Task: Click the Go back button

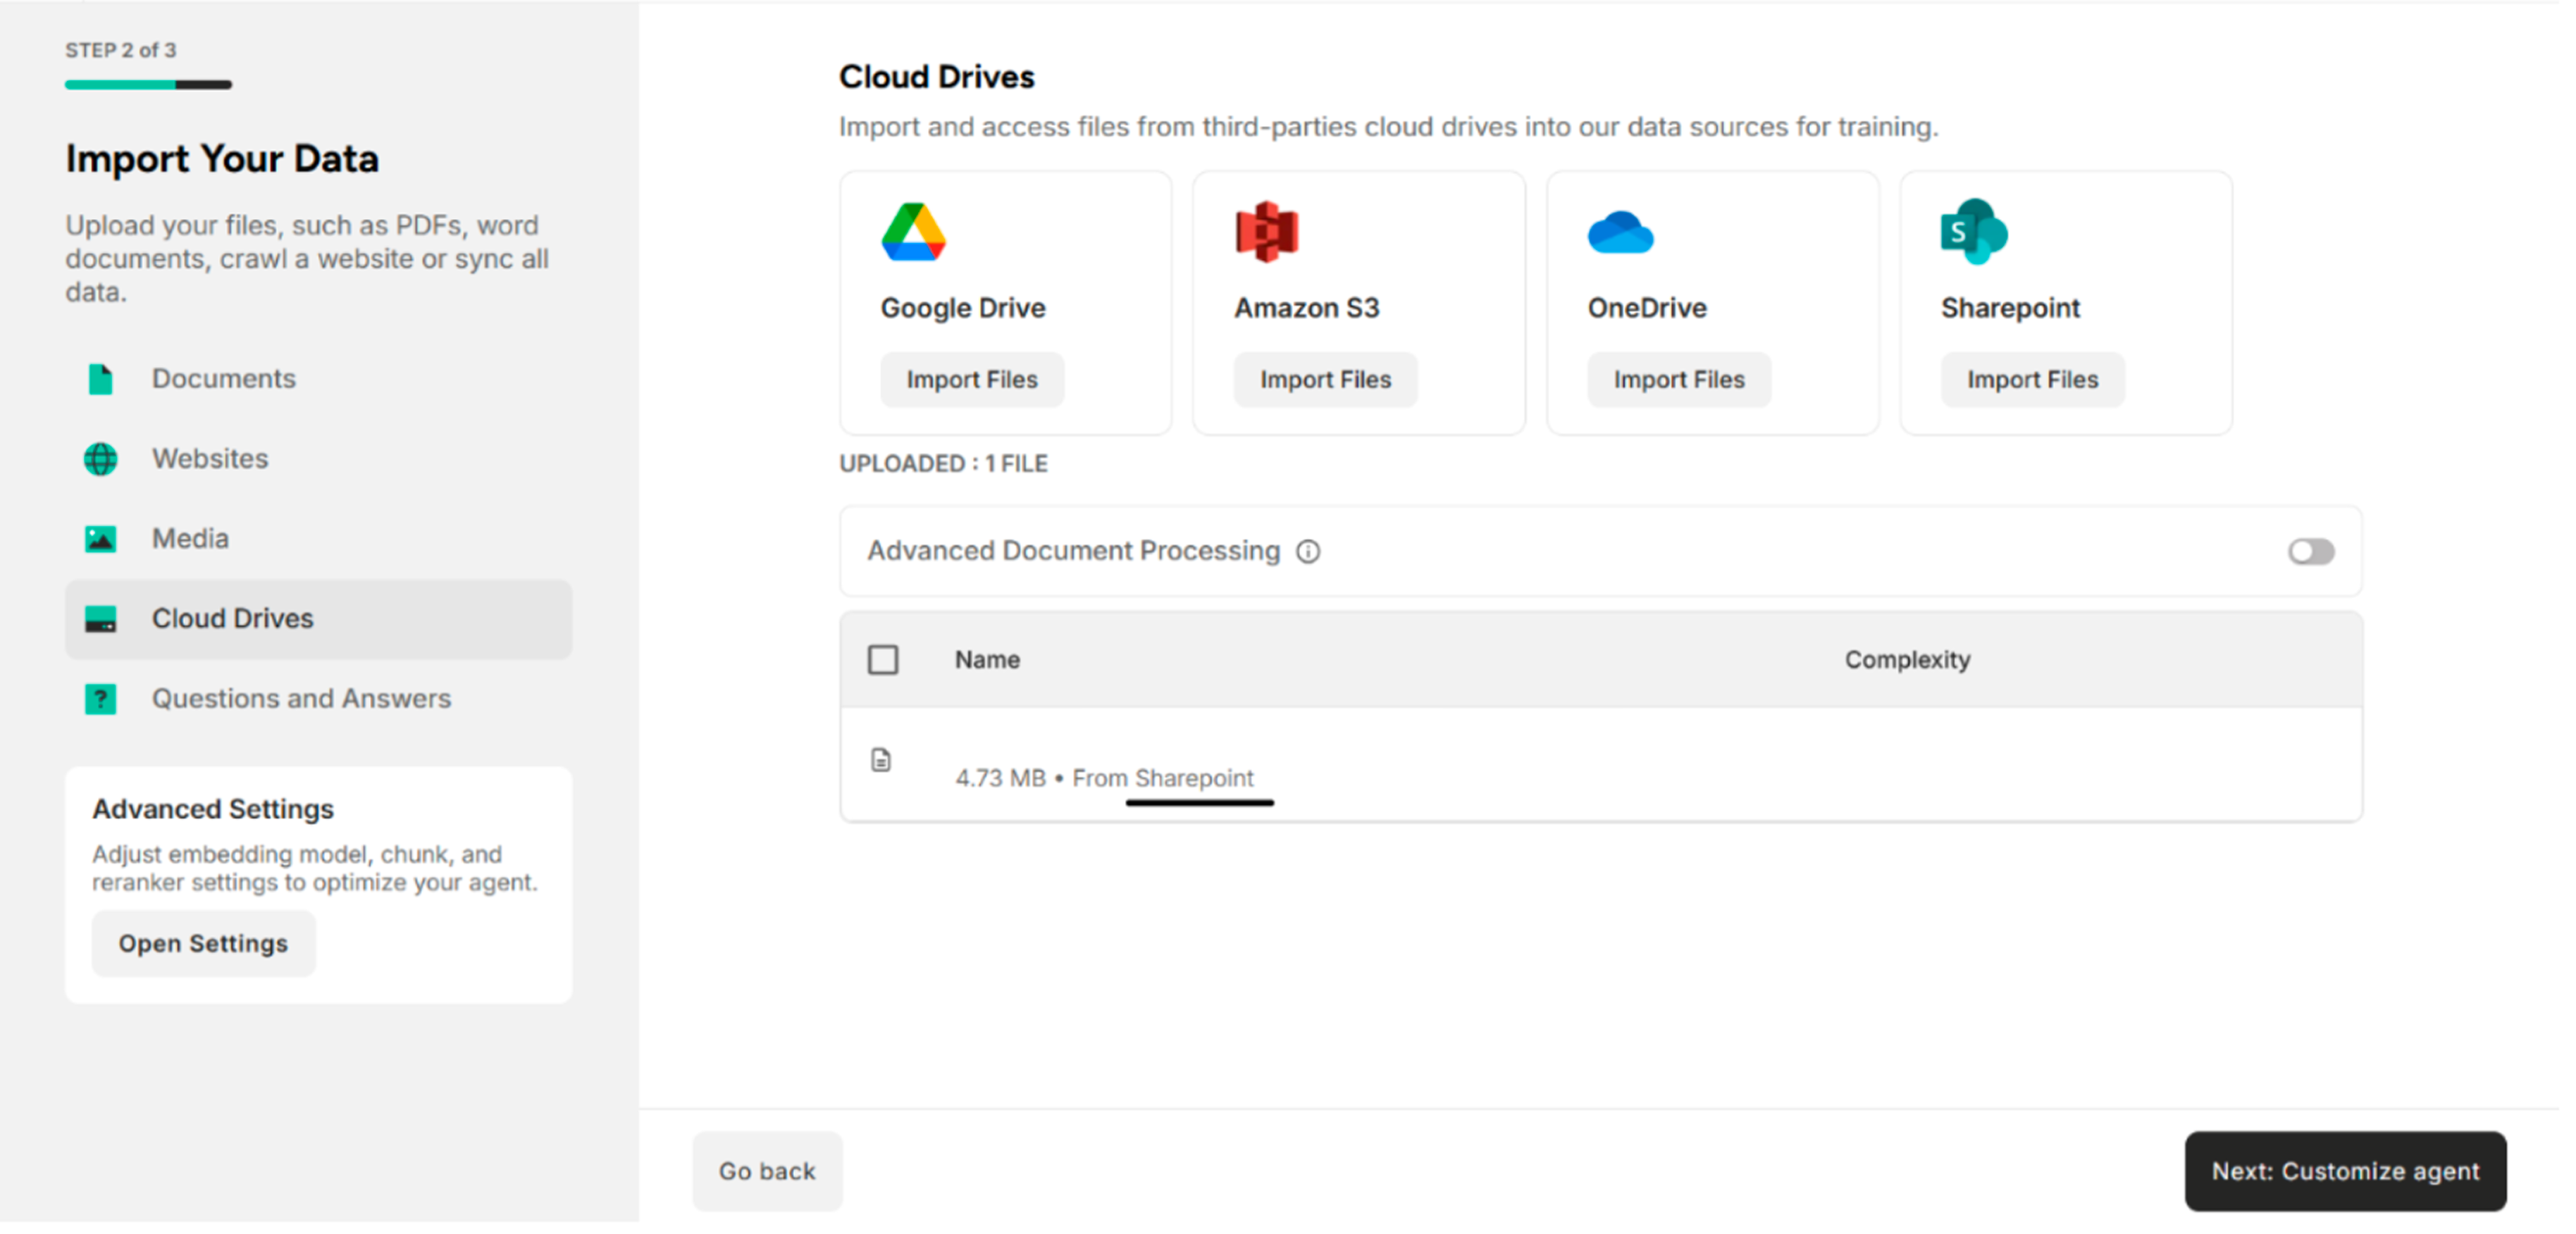Action: (x=766, y=1171)
